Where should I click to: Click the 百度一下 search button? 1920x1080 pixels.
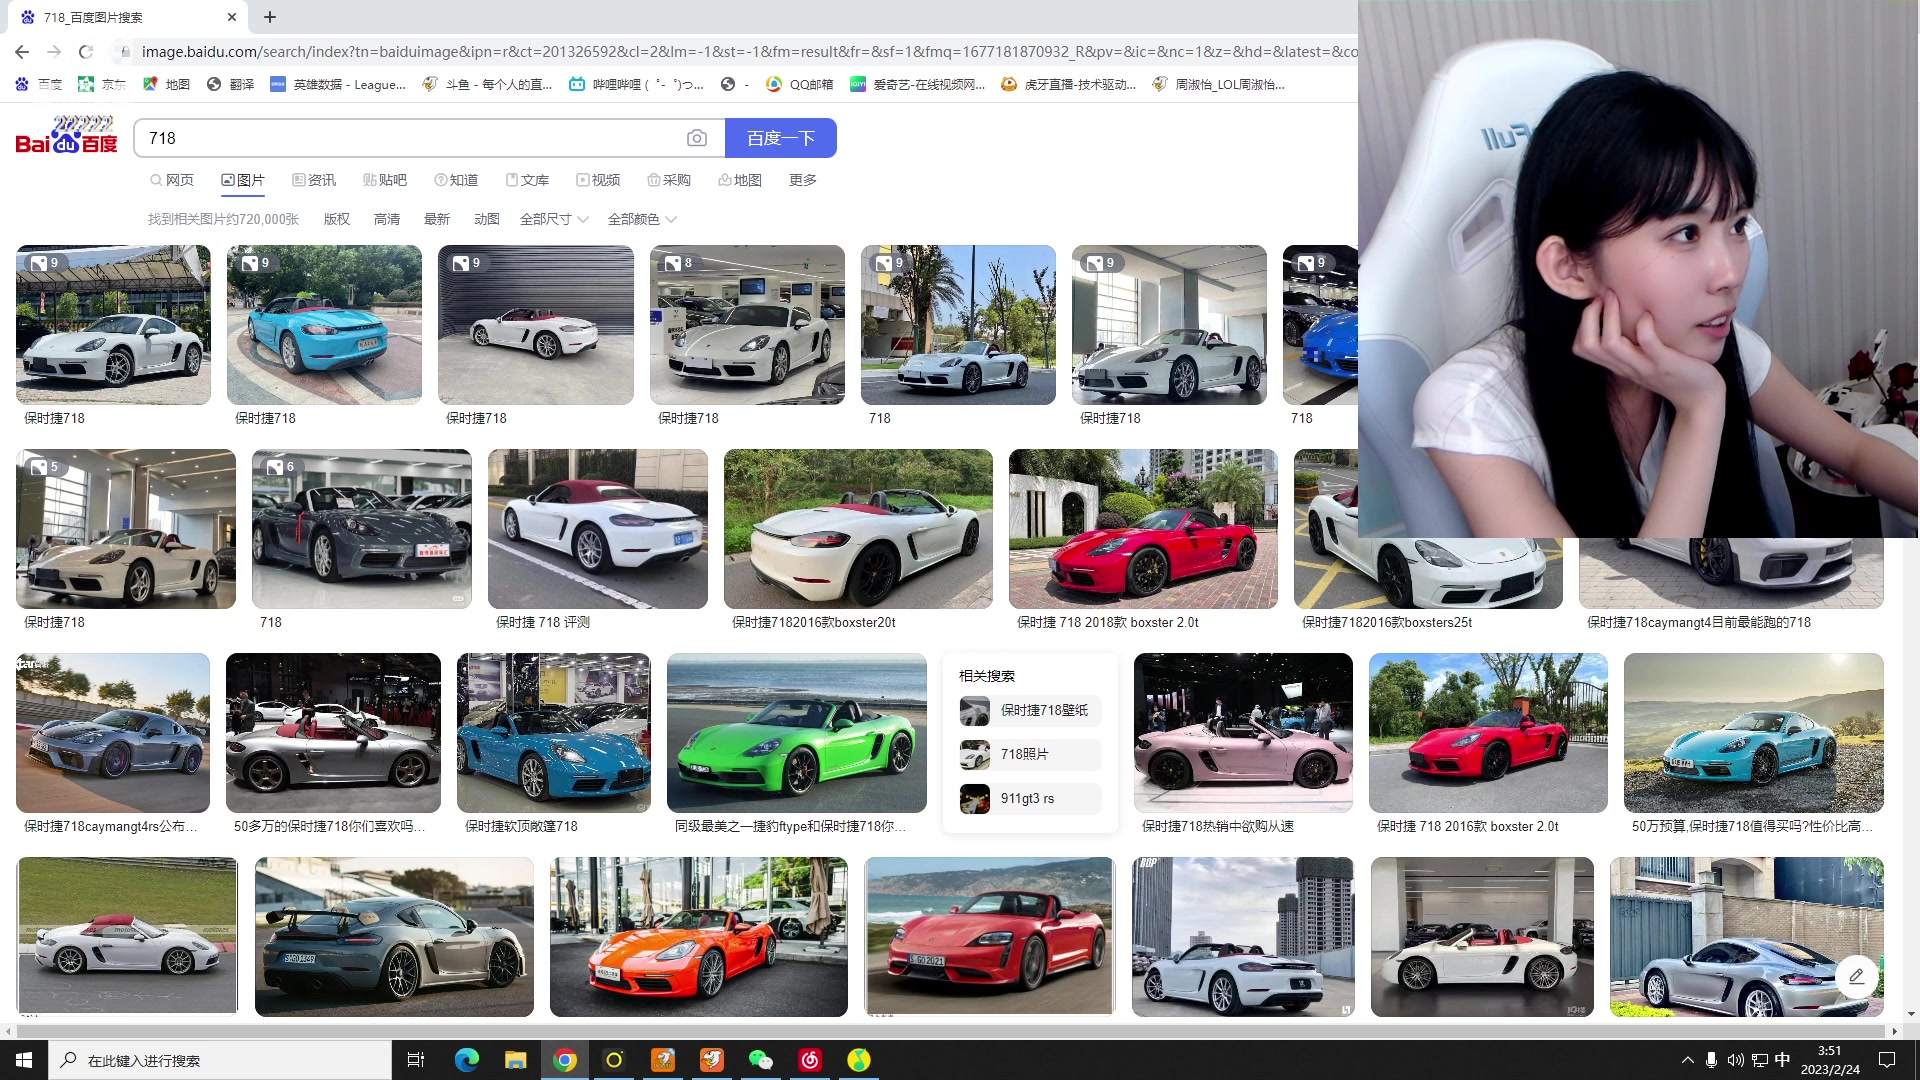pyautogui.click(x=781, y=138)
